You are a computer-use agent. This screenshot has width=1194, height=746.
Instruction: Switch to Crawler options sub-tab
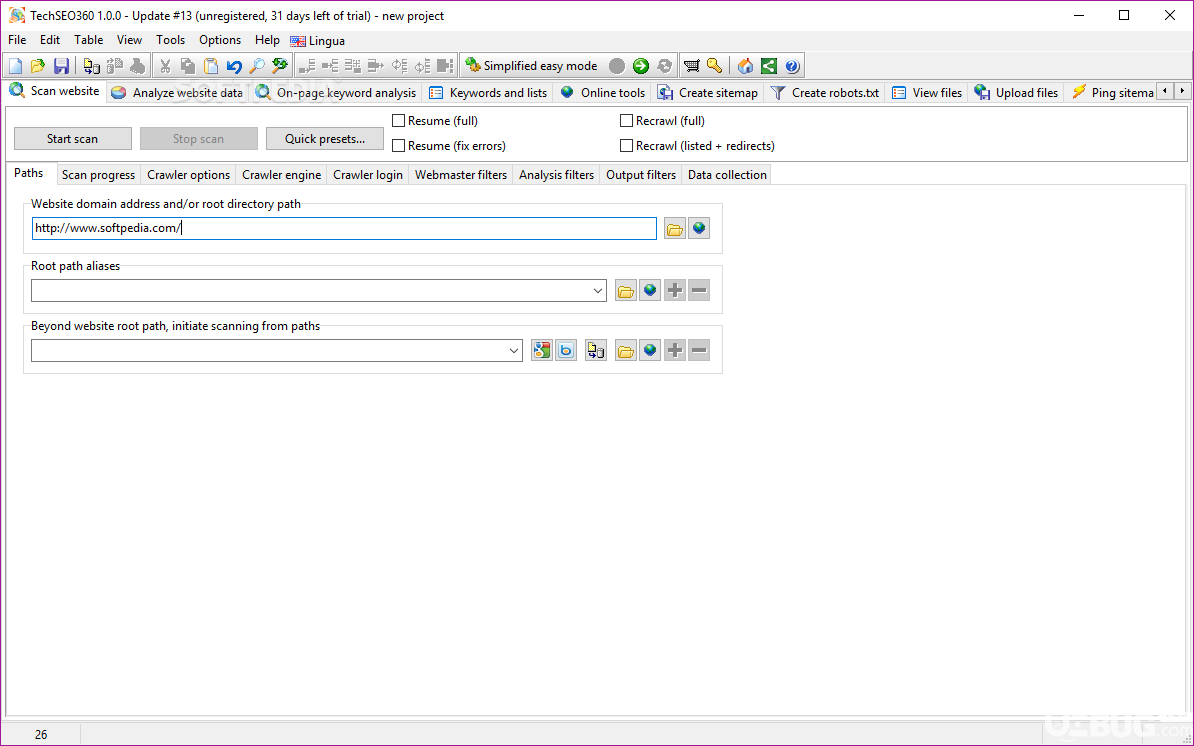click(189, 175)
